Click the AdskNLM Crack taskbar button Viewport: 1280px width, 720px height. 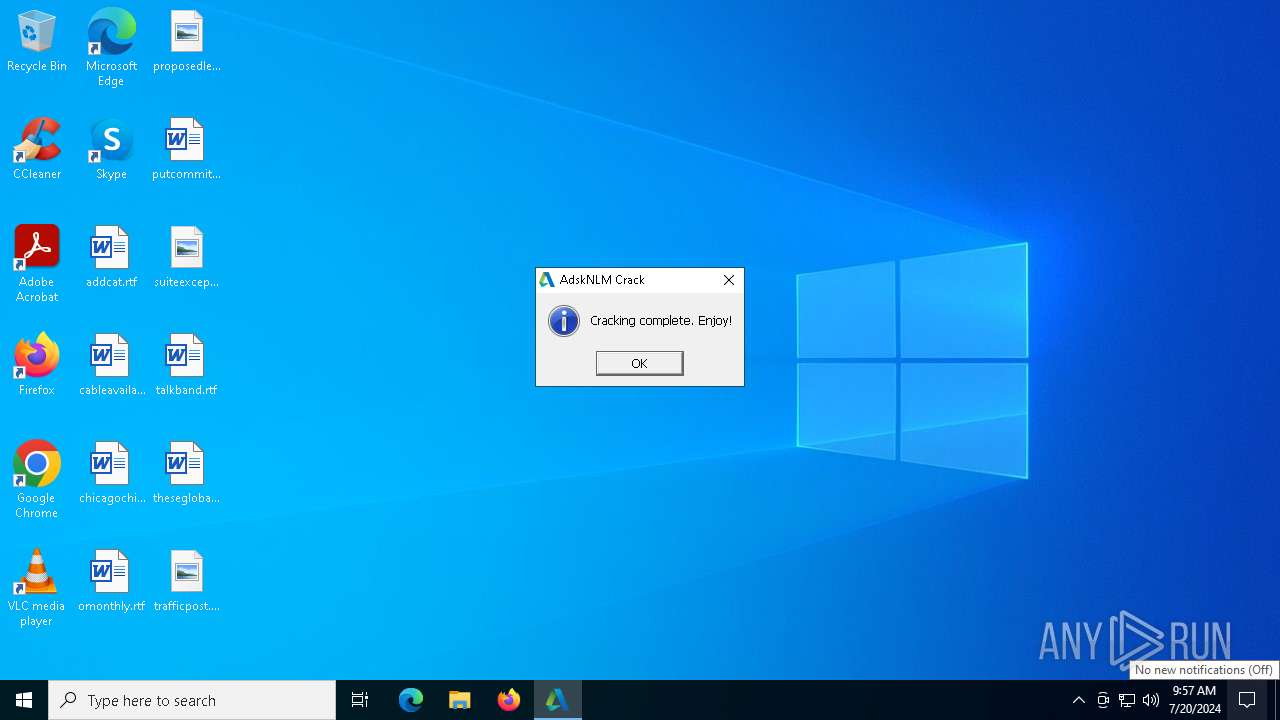pos(557,700)
